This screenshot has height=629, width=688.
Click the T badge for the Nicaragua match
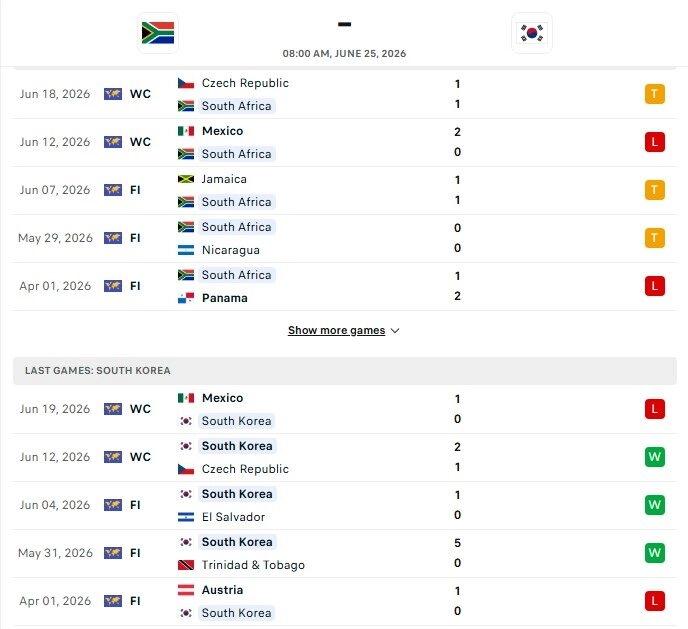click(655, 238)
